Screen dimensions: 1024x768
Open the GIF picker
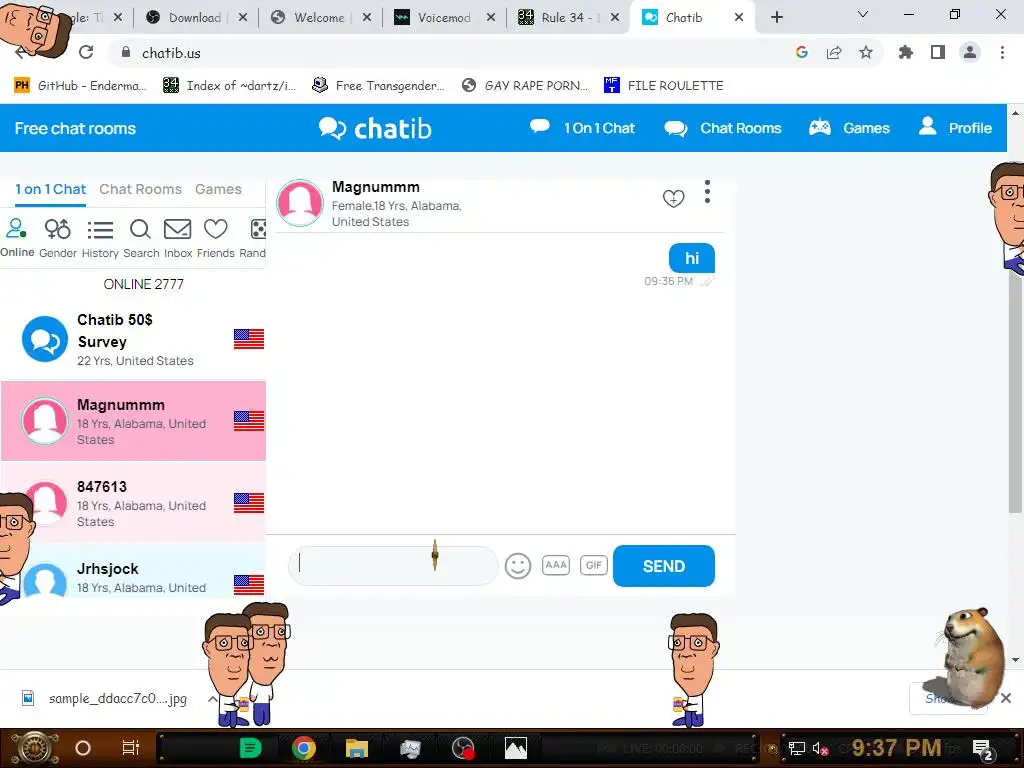[x=594, y=565]
